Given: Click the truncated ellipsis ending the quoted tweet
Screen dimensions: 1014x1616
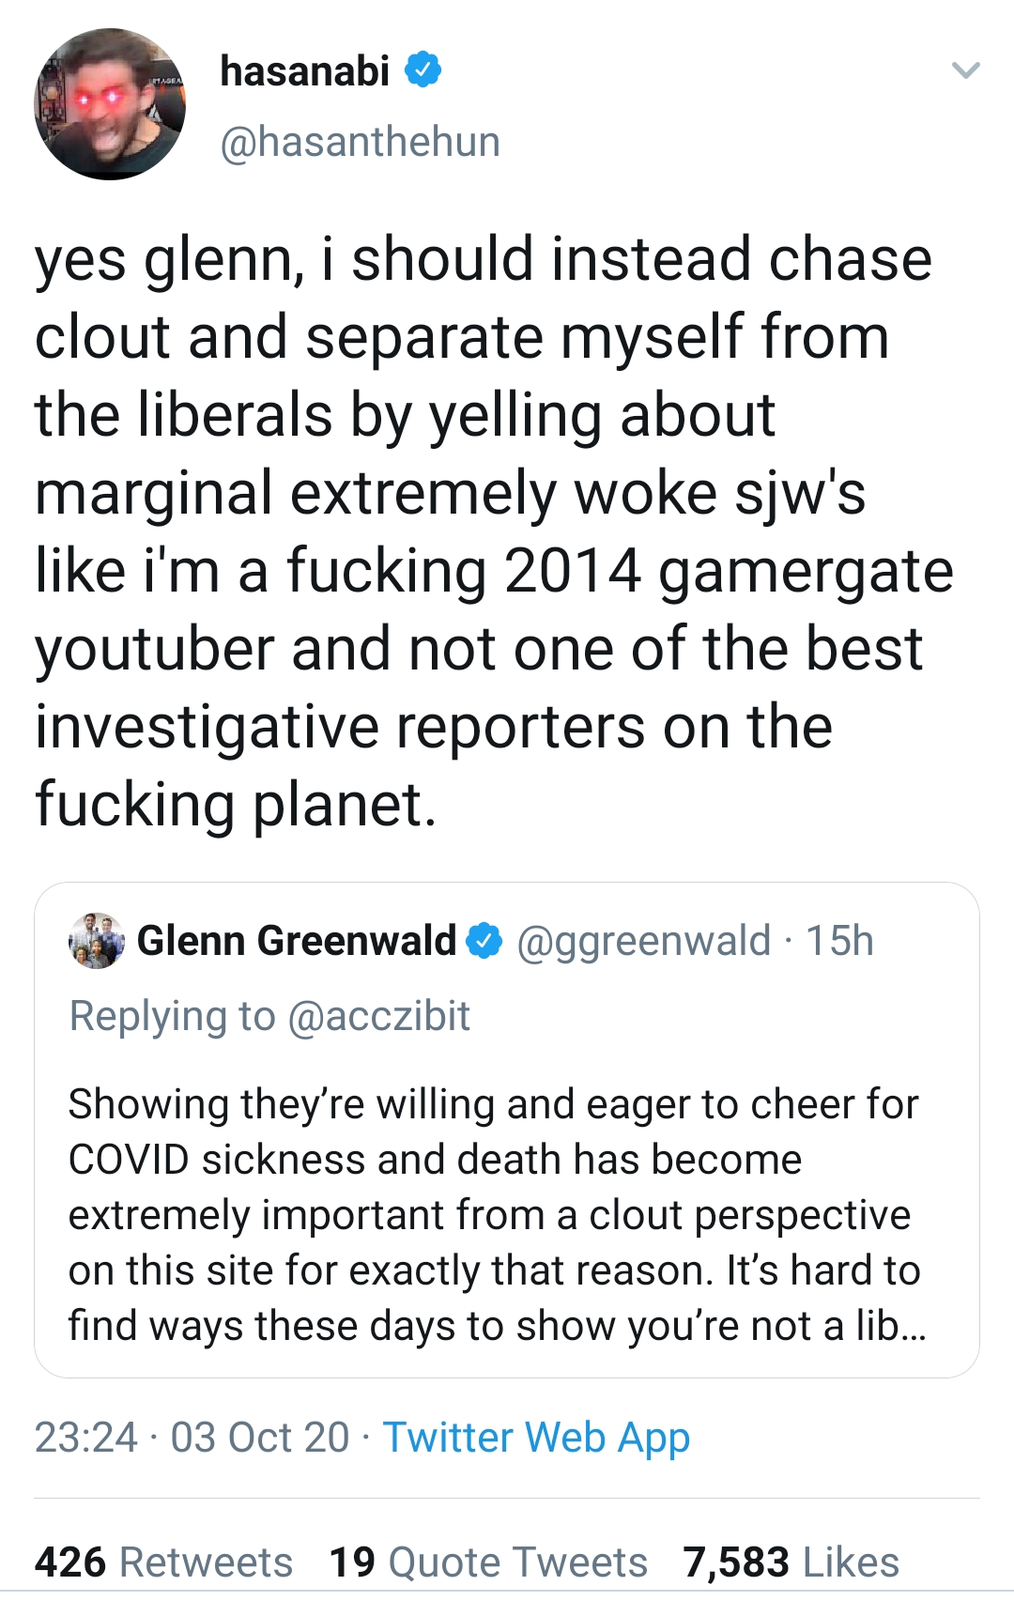Looking at the screenshot, I should click(x=913, y=1327).
